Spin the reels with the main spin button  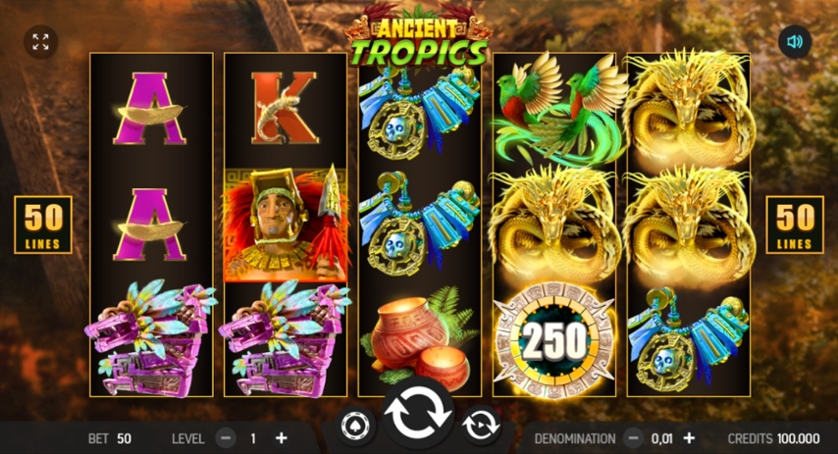click(418, 415)
